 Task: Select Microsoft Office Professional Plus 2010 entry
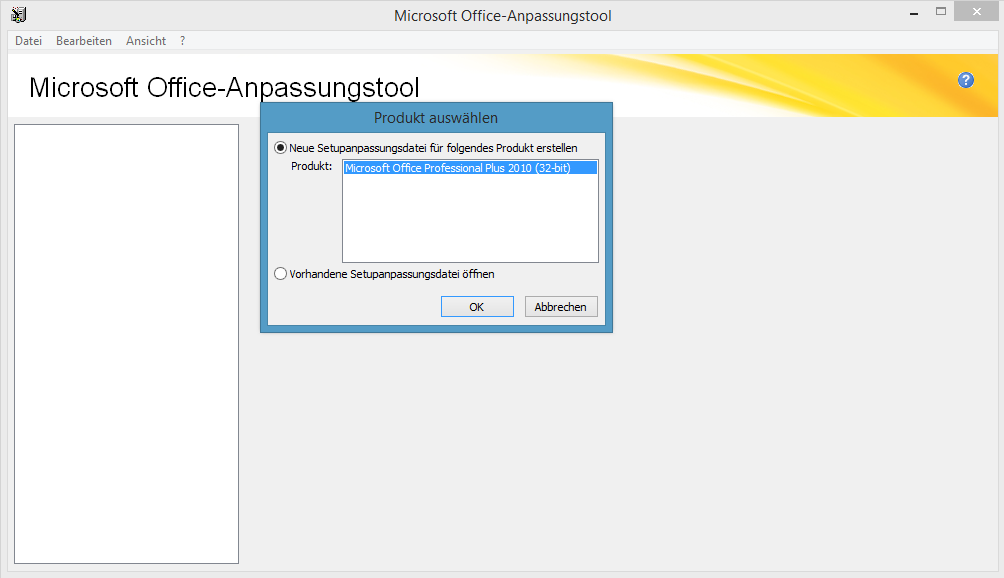click(x=457, y=168)
